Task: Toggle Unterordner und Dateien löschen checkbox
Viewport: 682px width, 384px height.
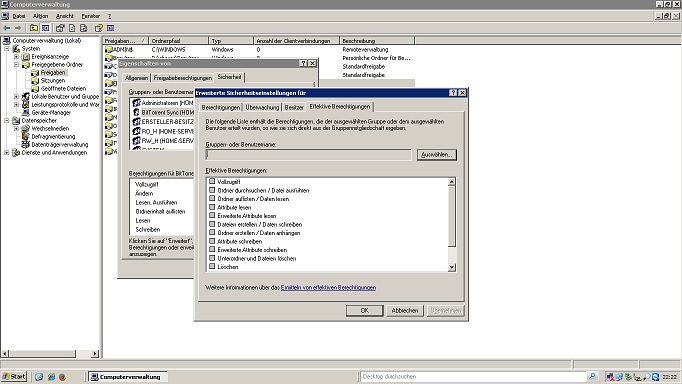Action: click(212, 258)
